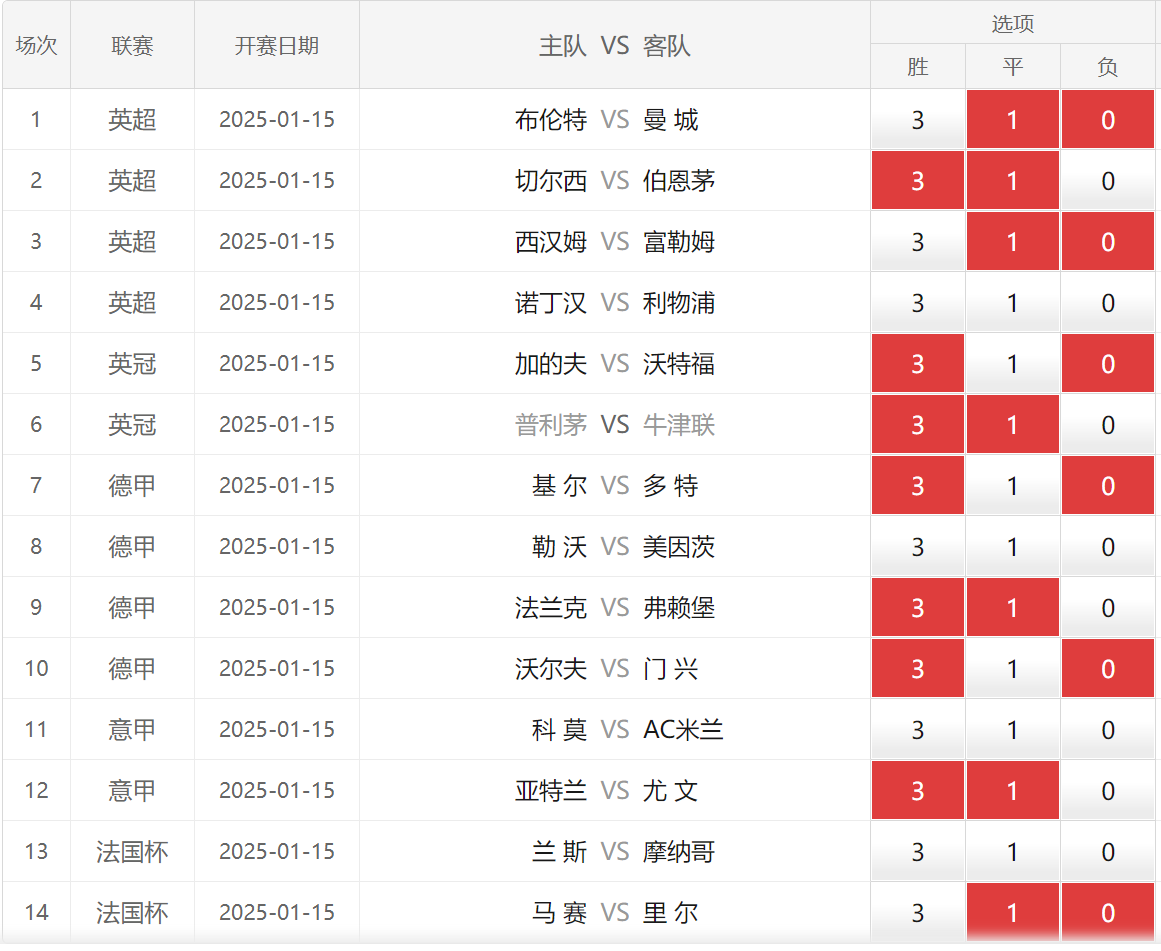Click the 主队 VS 客队 column header

tap(615, 45)
